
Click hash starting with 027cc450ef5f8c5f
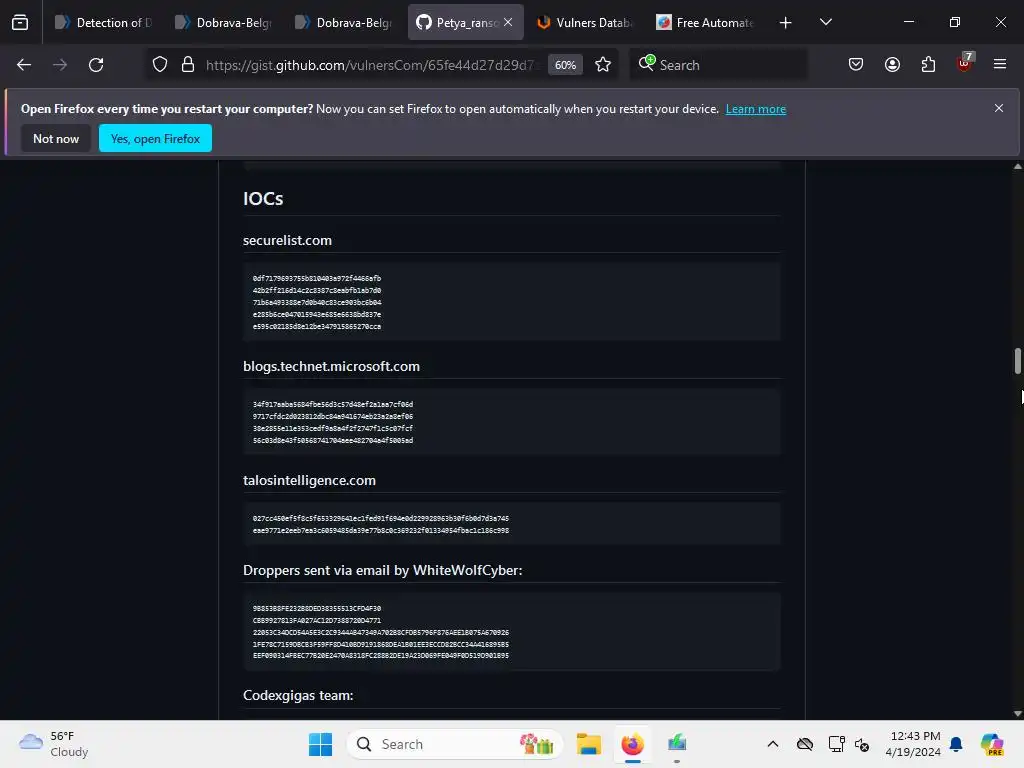[x=381, y=519]
